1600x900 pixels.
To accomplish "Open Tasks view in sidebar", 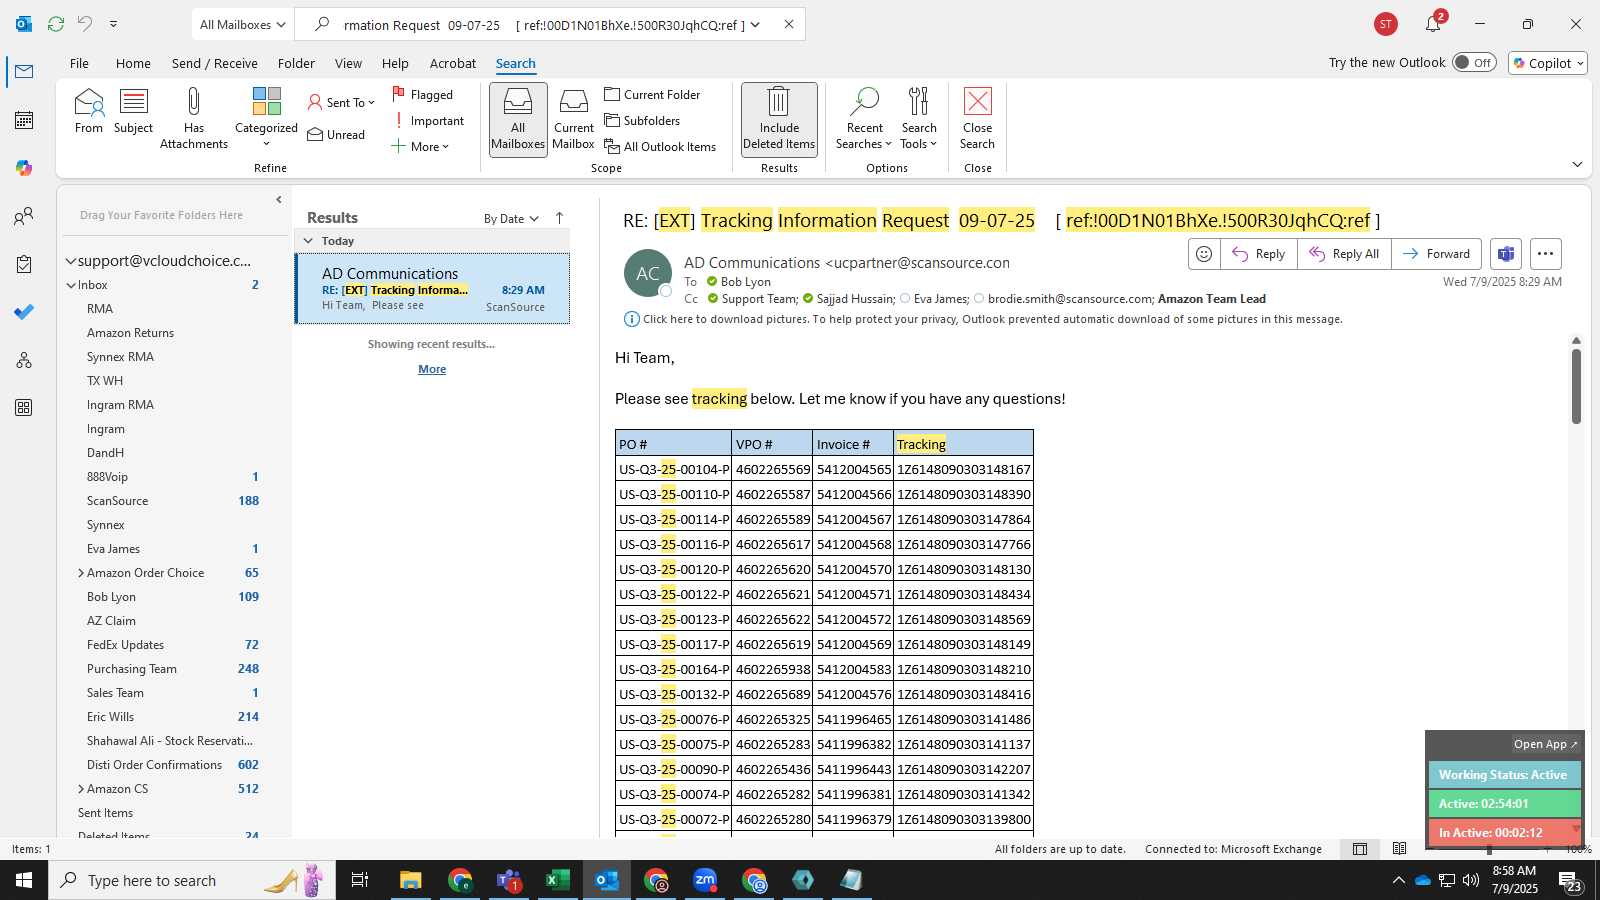I will (24, 264).
